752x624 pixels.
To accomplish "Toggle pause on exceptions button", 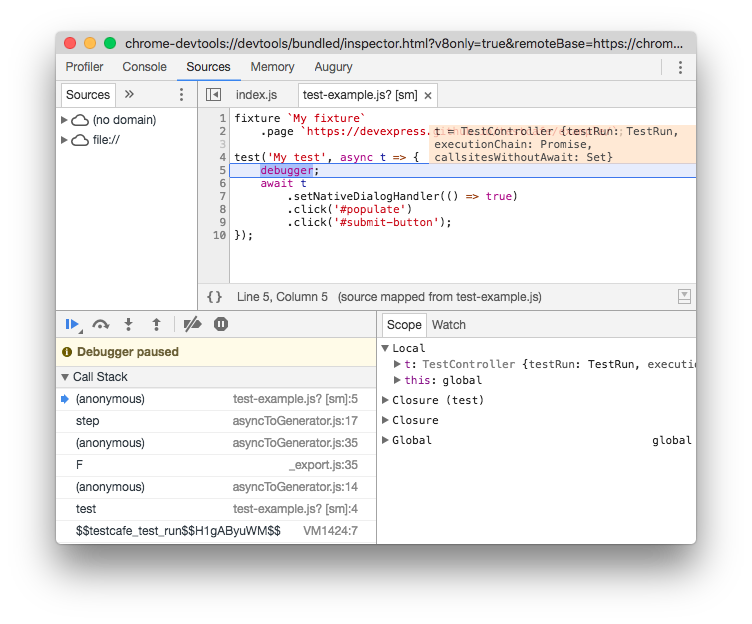I will (221, 324).
